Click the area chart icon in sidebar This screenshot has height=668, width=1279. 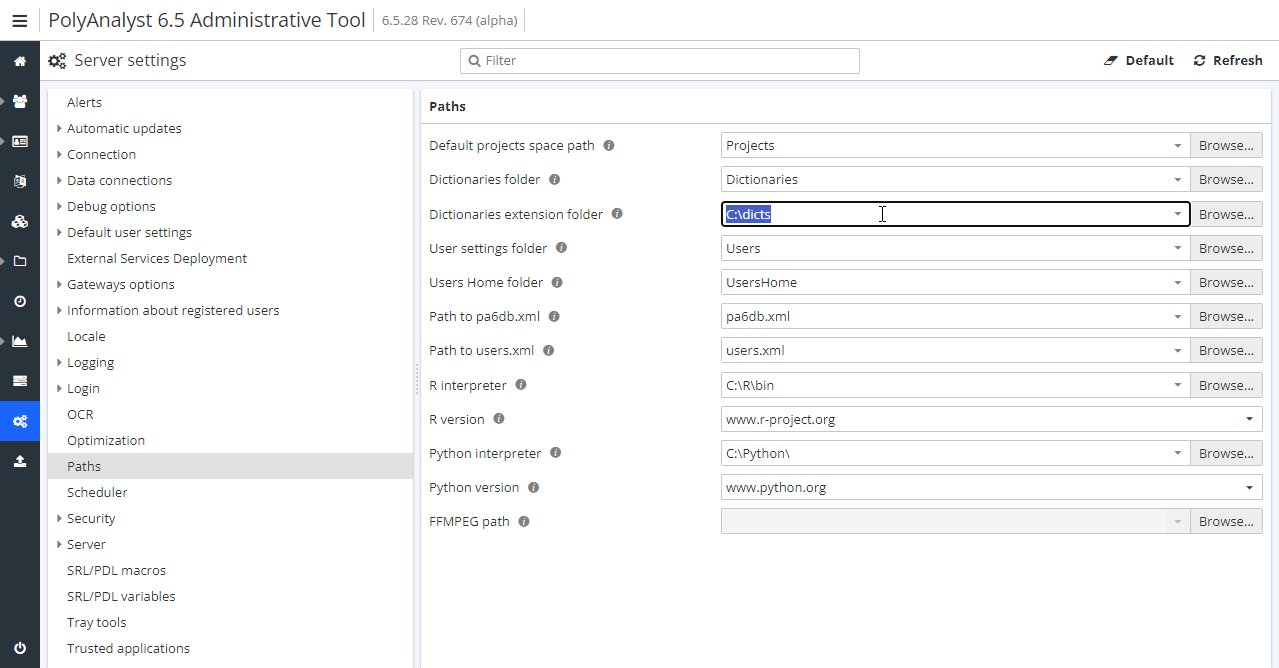(x=20, y=341)
